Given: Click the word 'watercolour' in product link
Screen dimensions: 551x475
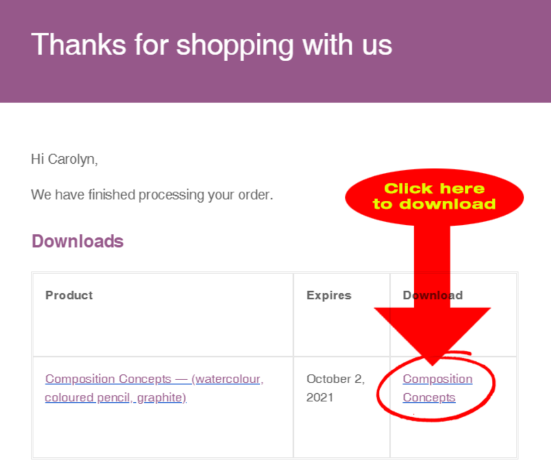Looking at the screenshot, I should (x=228, y=379).
